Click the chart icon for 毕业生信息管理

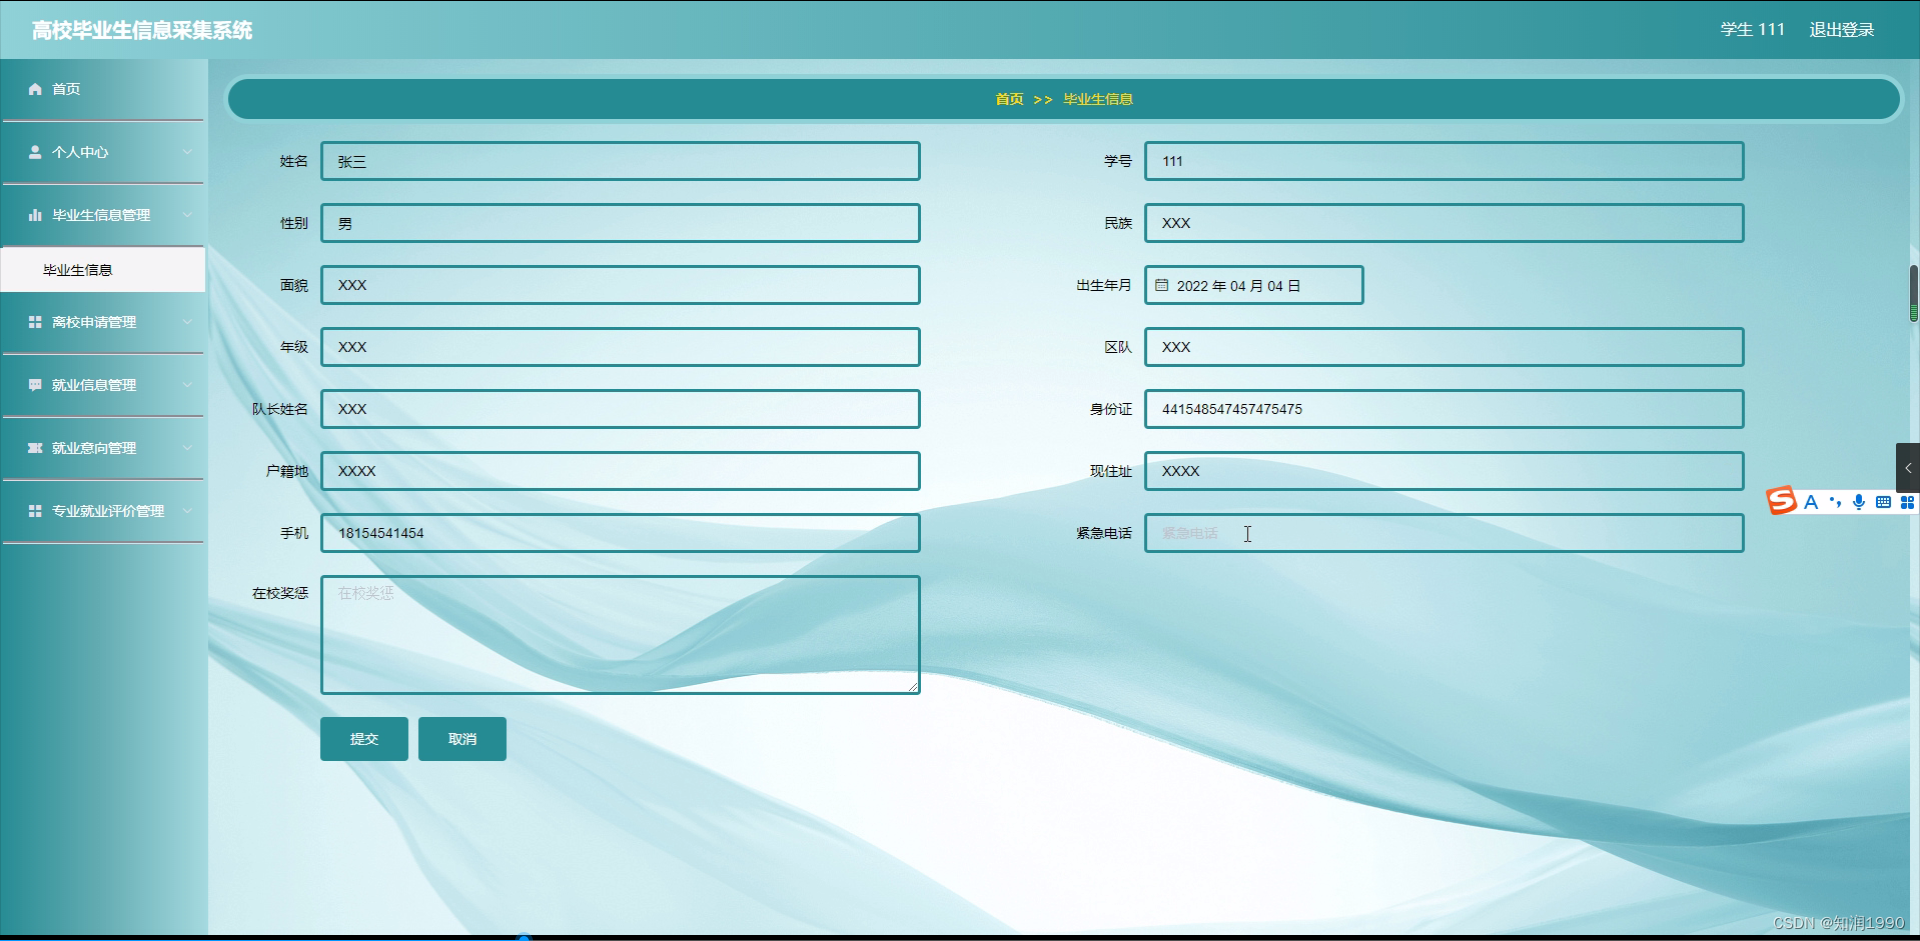point(34,214)
